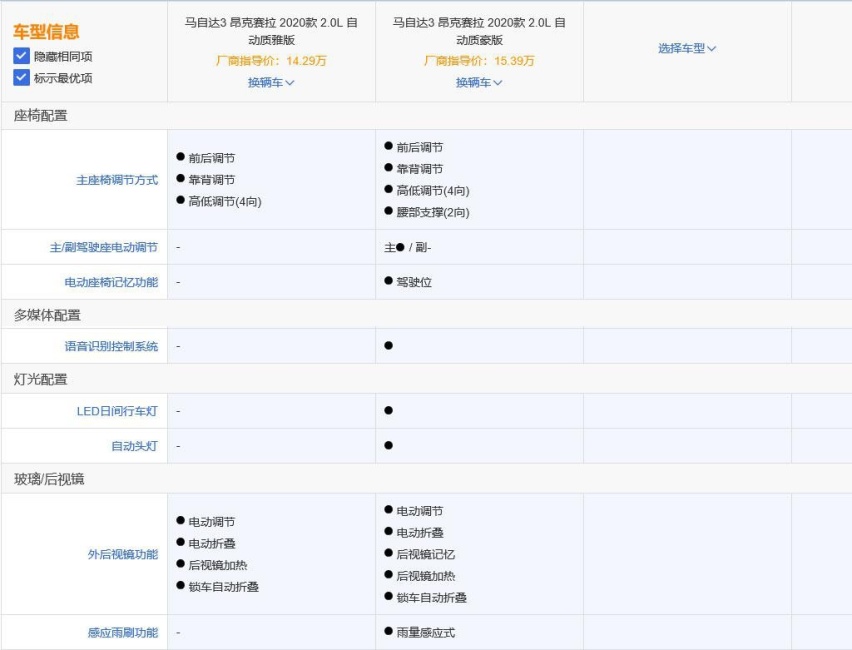Click 电动折叠 in 质雅版 column
852x650 pixels.
[212, 543]
